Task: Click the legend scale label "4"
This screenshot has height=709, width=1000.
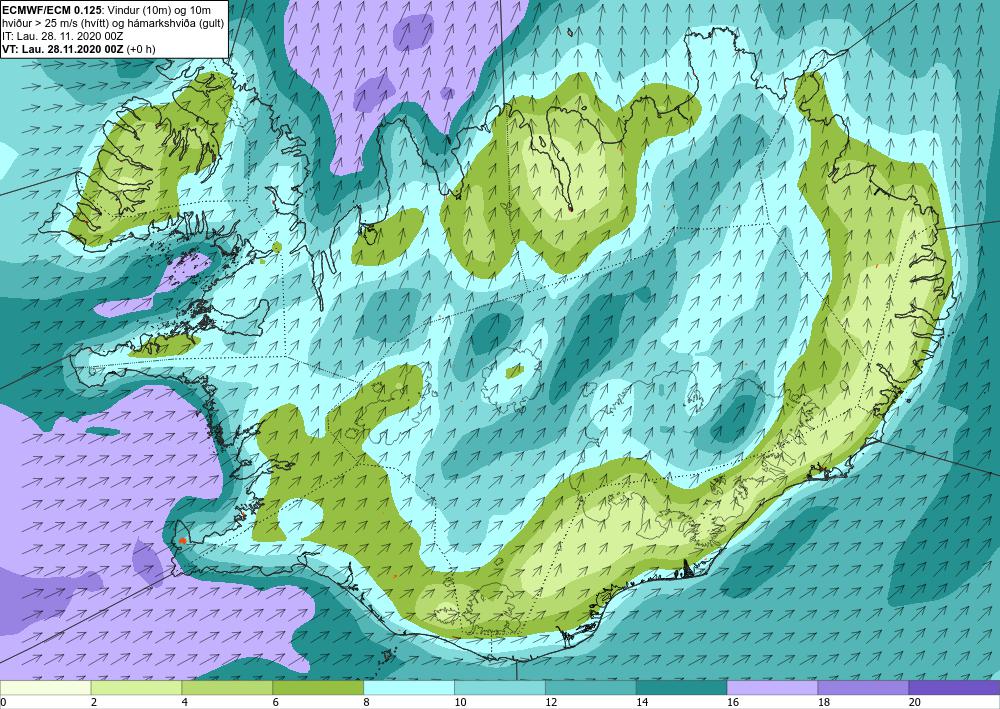Action: point(185,702)
